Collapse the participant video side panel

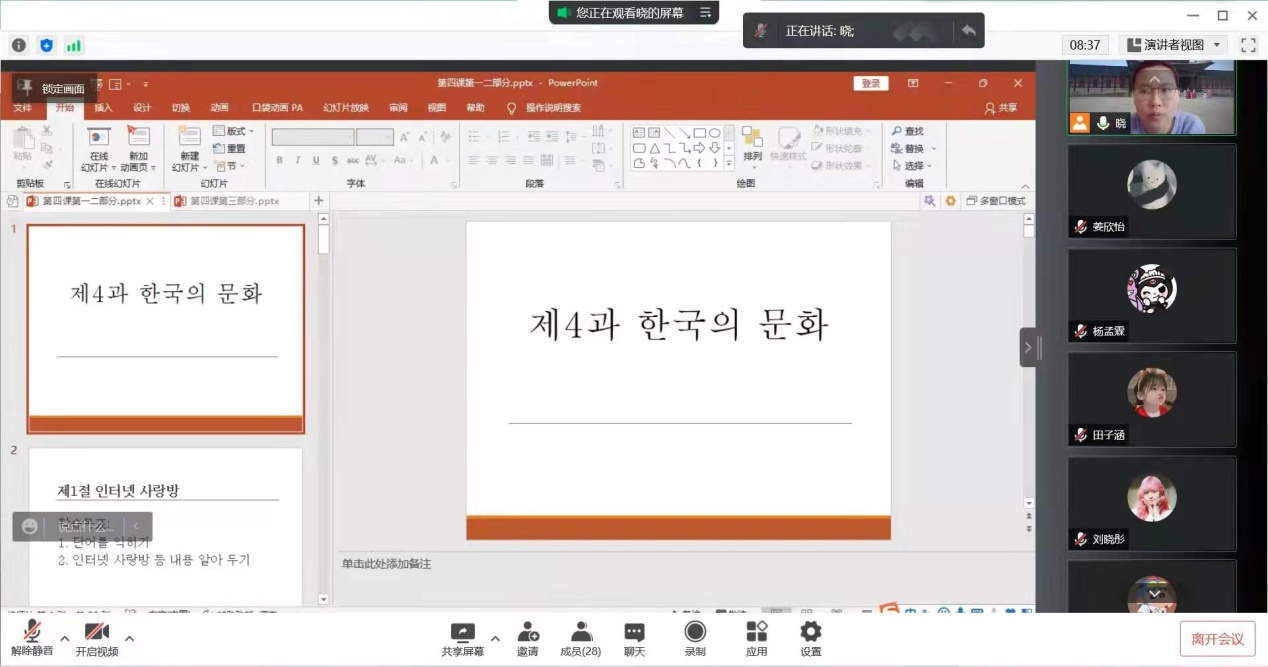point(1028,348)
